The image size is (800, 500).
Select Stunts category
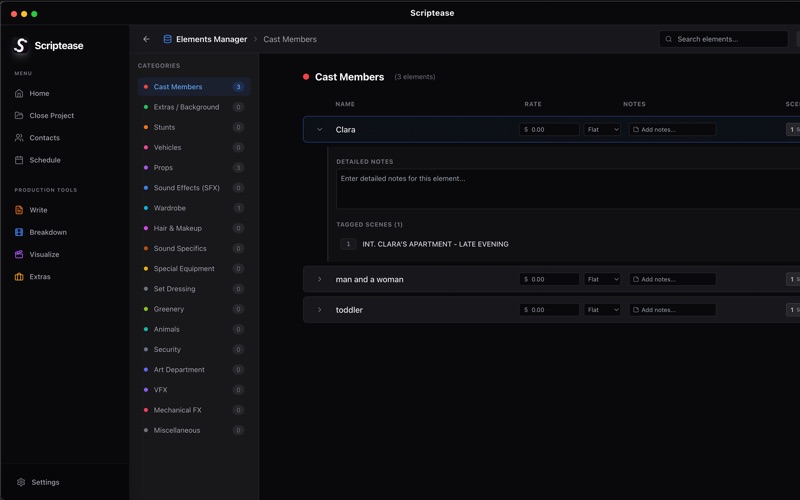pos(193,127)
